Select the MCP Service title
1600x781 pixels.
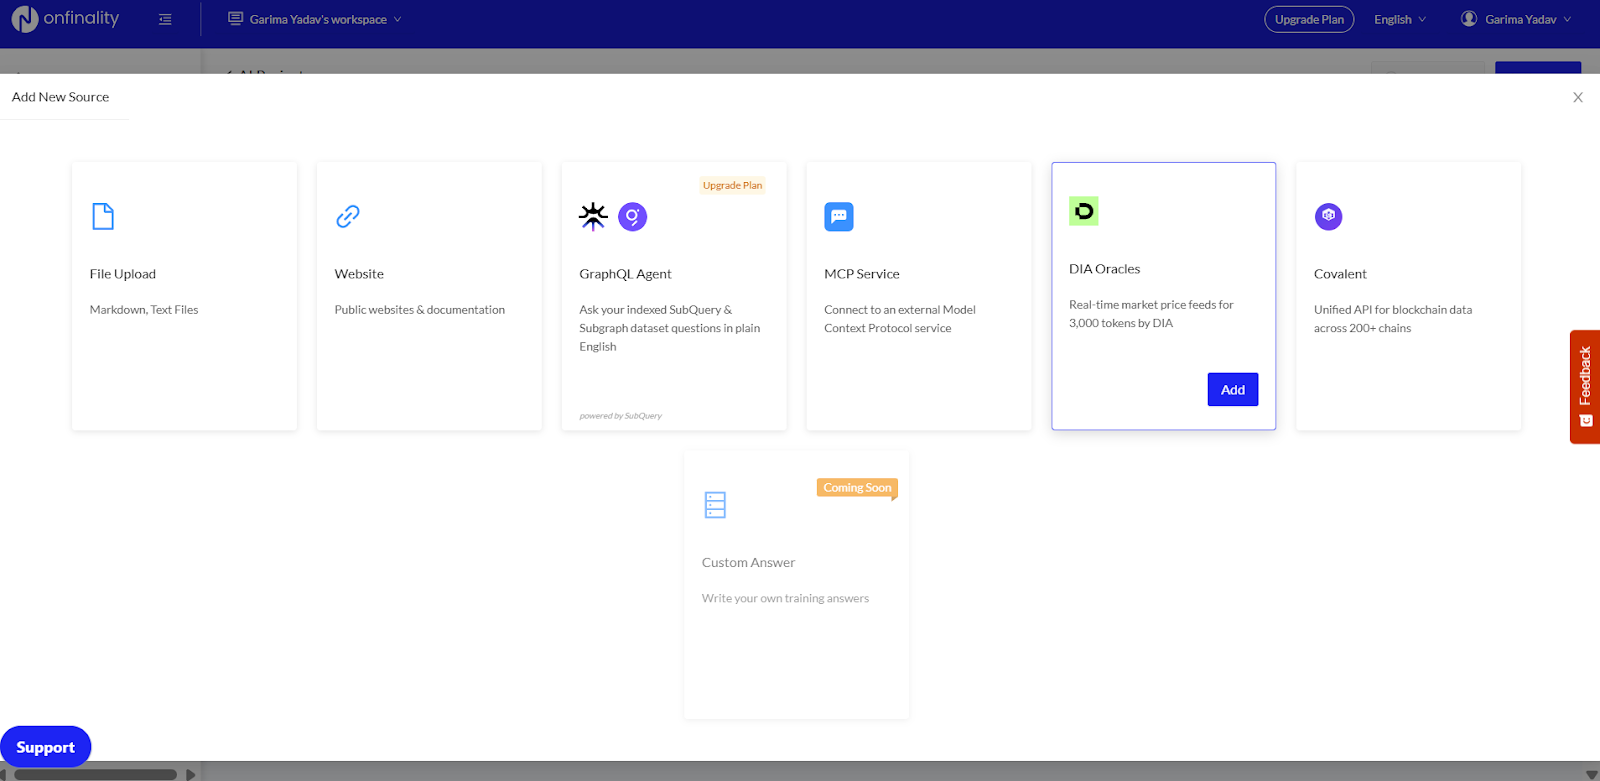(x=862, y=274)
